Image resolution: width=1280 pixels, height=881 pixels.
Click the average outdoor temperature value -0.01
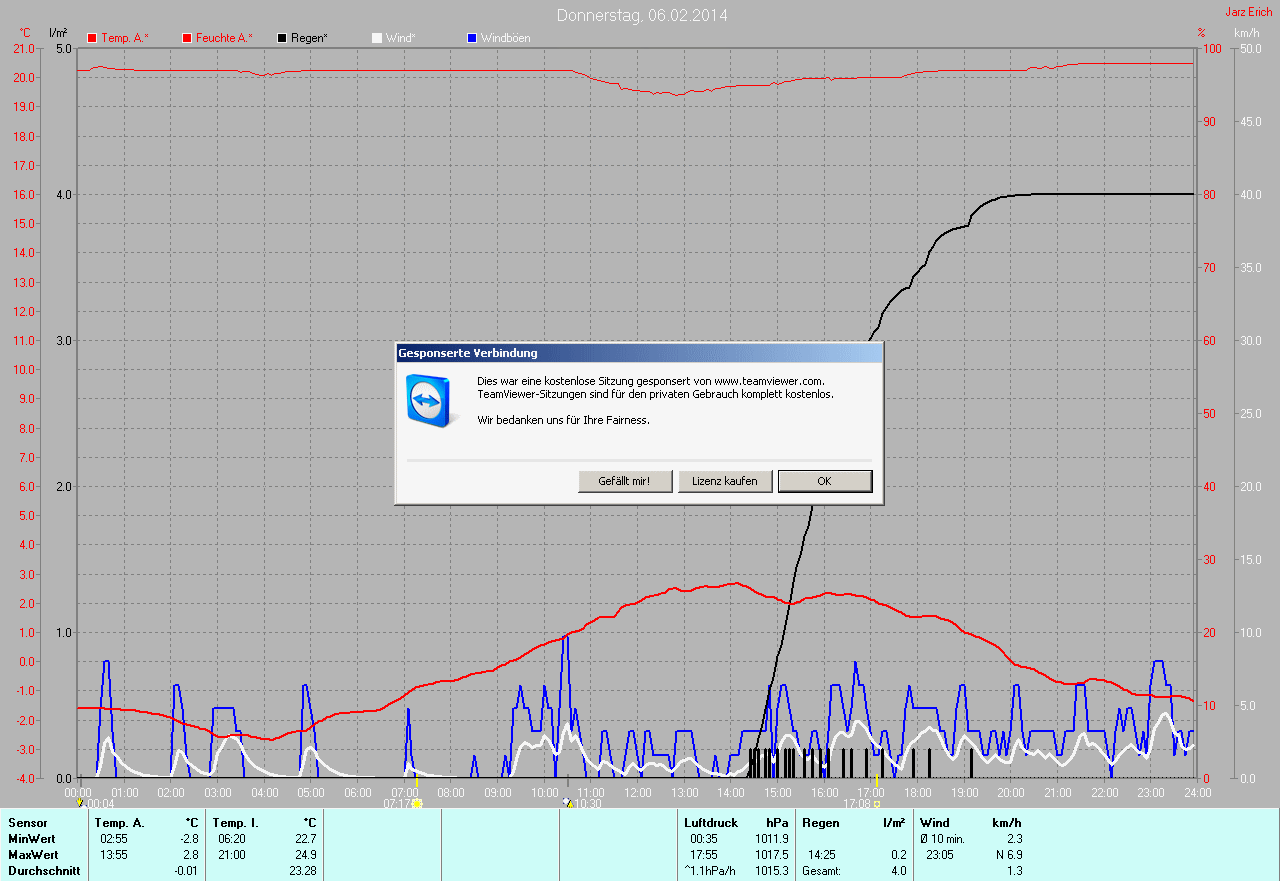pos(186,871)
